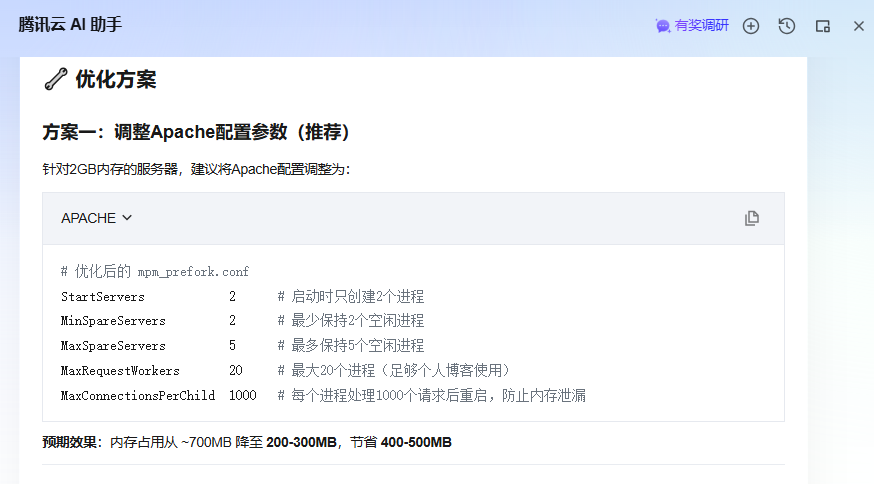Click the 方案一 Apache heading

click(196, 132)
